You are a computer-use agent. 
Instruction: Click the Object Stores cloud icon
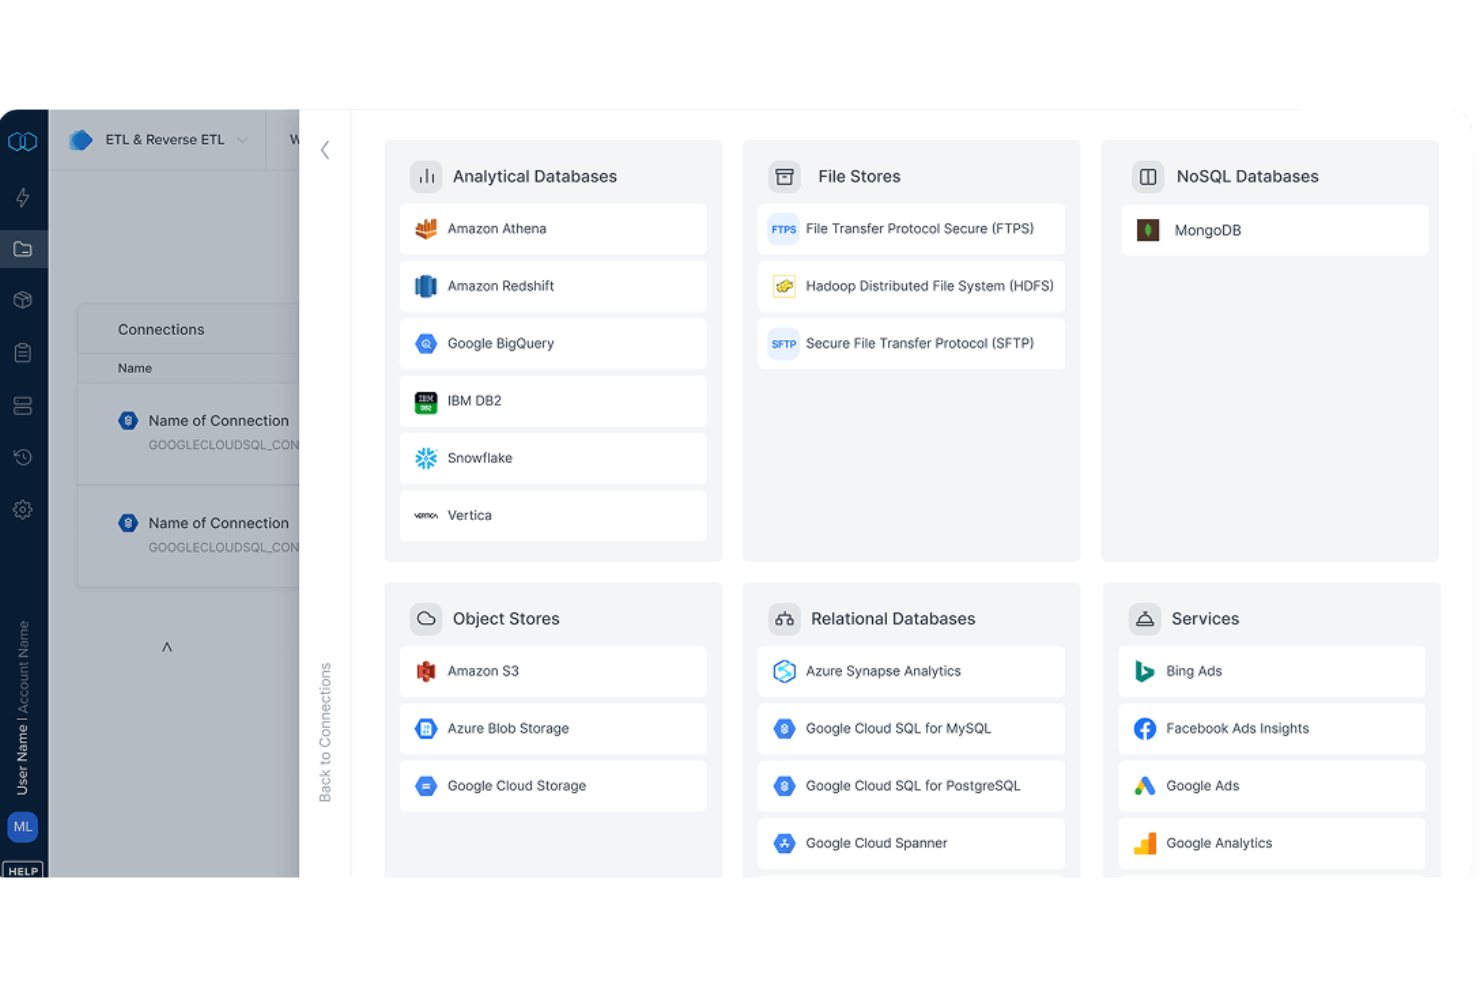point(426,619)
